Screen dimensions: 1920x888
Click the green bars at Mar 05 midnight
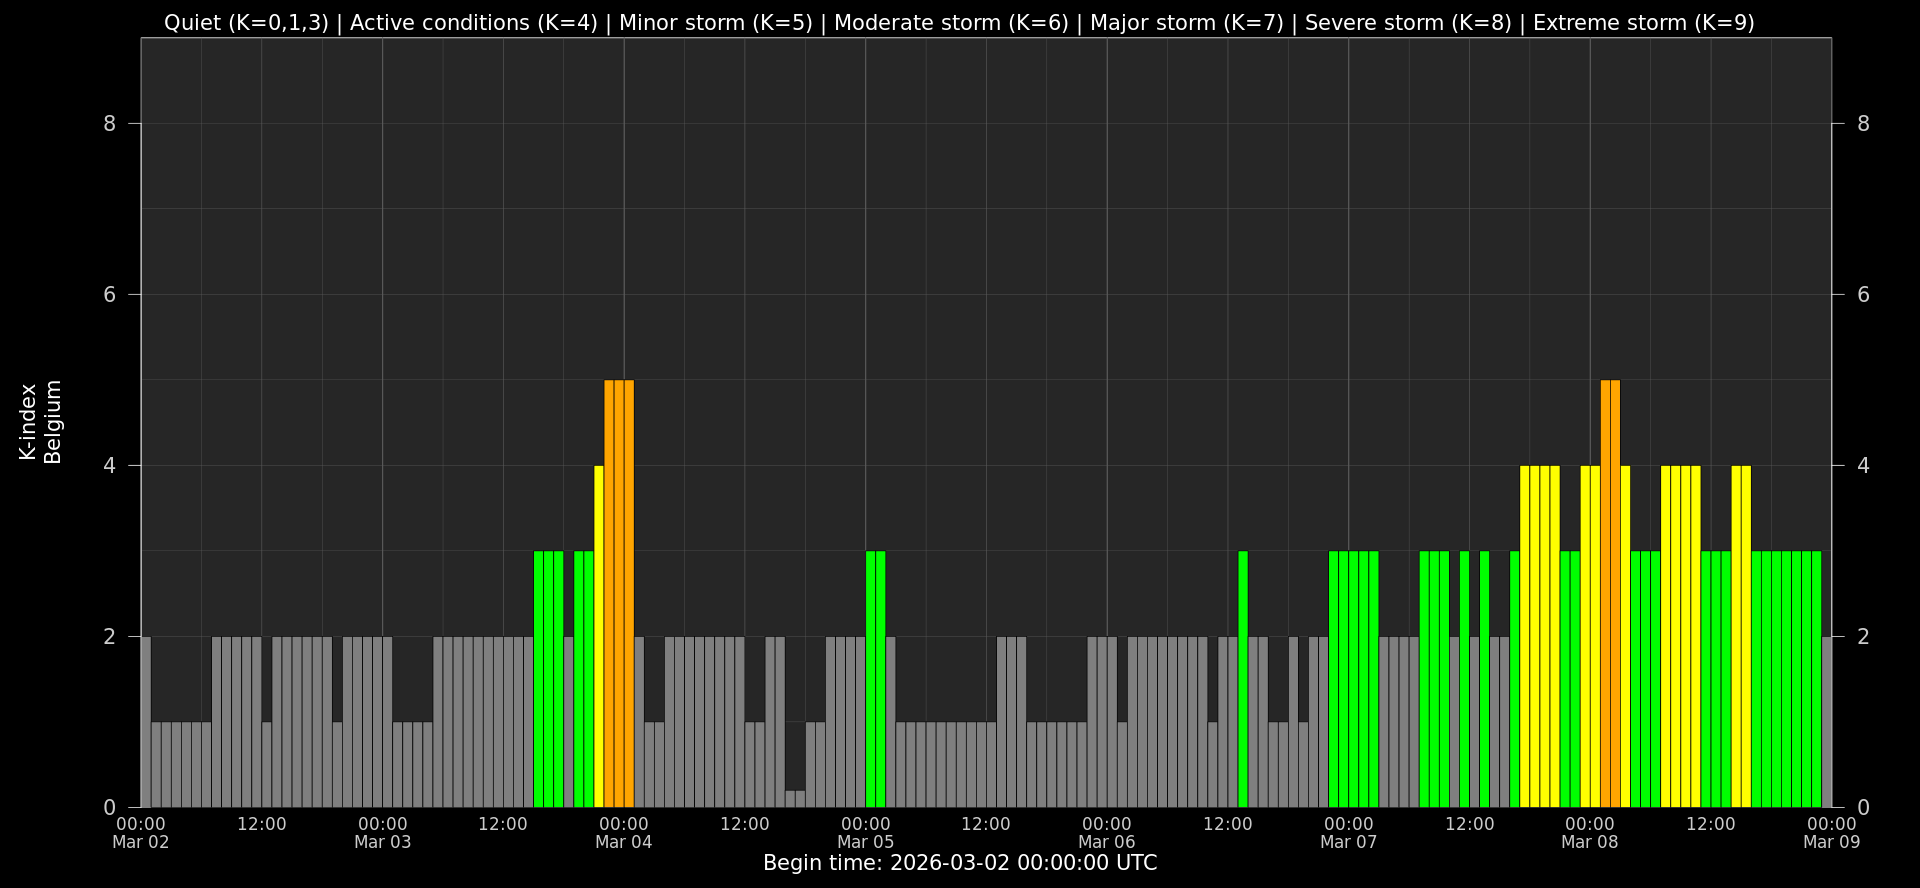(875, 679)
